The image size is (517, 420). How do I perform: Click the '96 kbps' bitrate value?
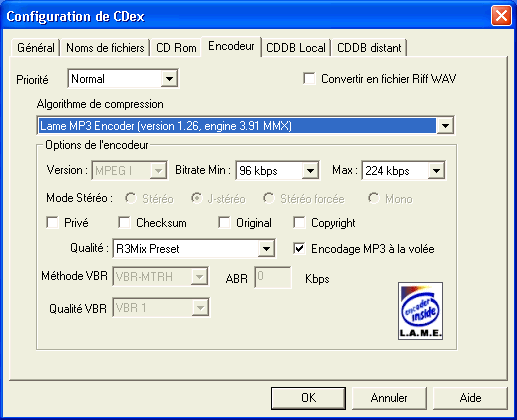point(258,171)
